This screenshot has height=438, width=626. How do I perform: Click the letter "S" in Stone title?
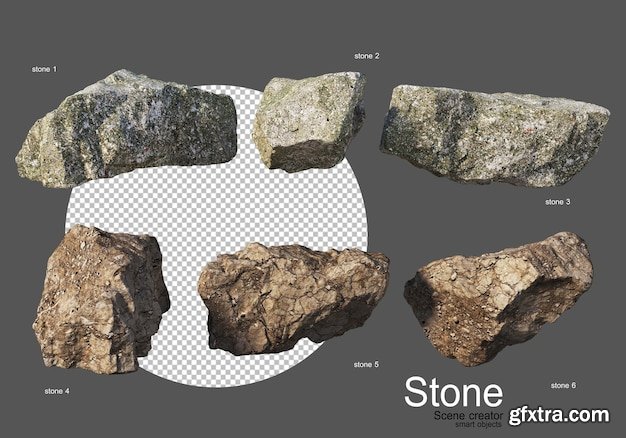pos(413,389)
